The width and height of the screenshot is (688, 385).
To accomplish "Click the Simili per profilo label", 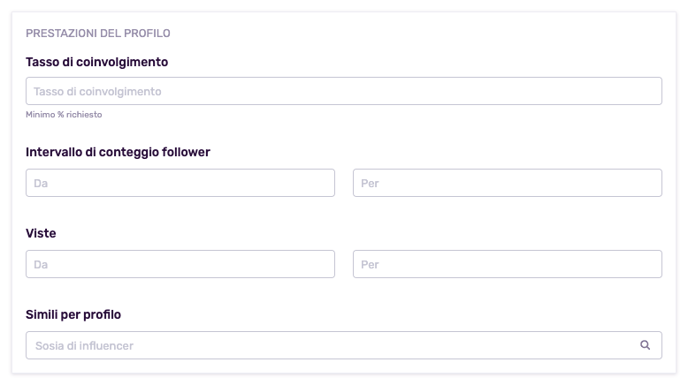I will click(x=73, y=314).
